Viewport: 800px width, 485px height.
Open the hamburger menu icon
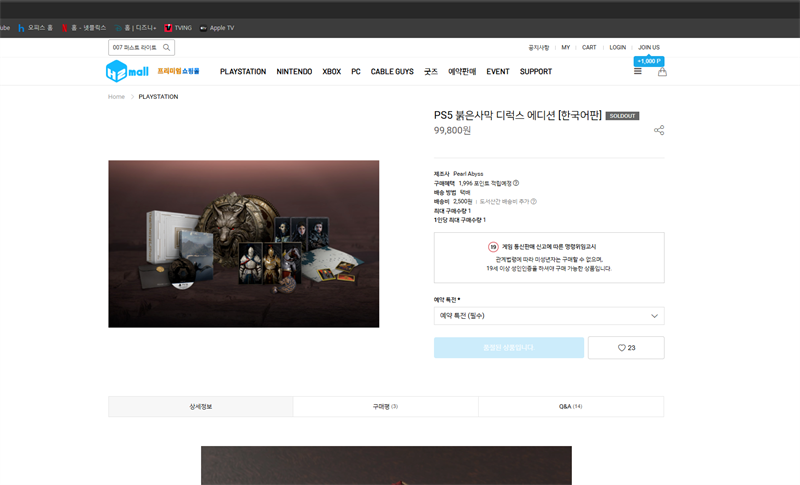pos(638,72)
